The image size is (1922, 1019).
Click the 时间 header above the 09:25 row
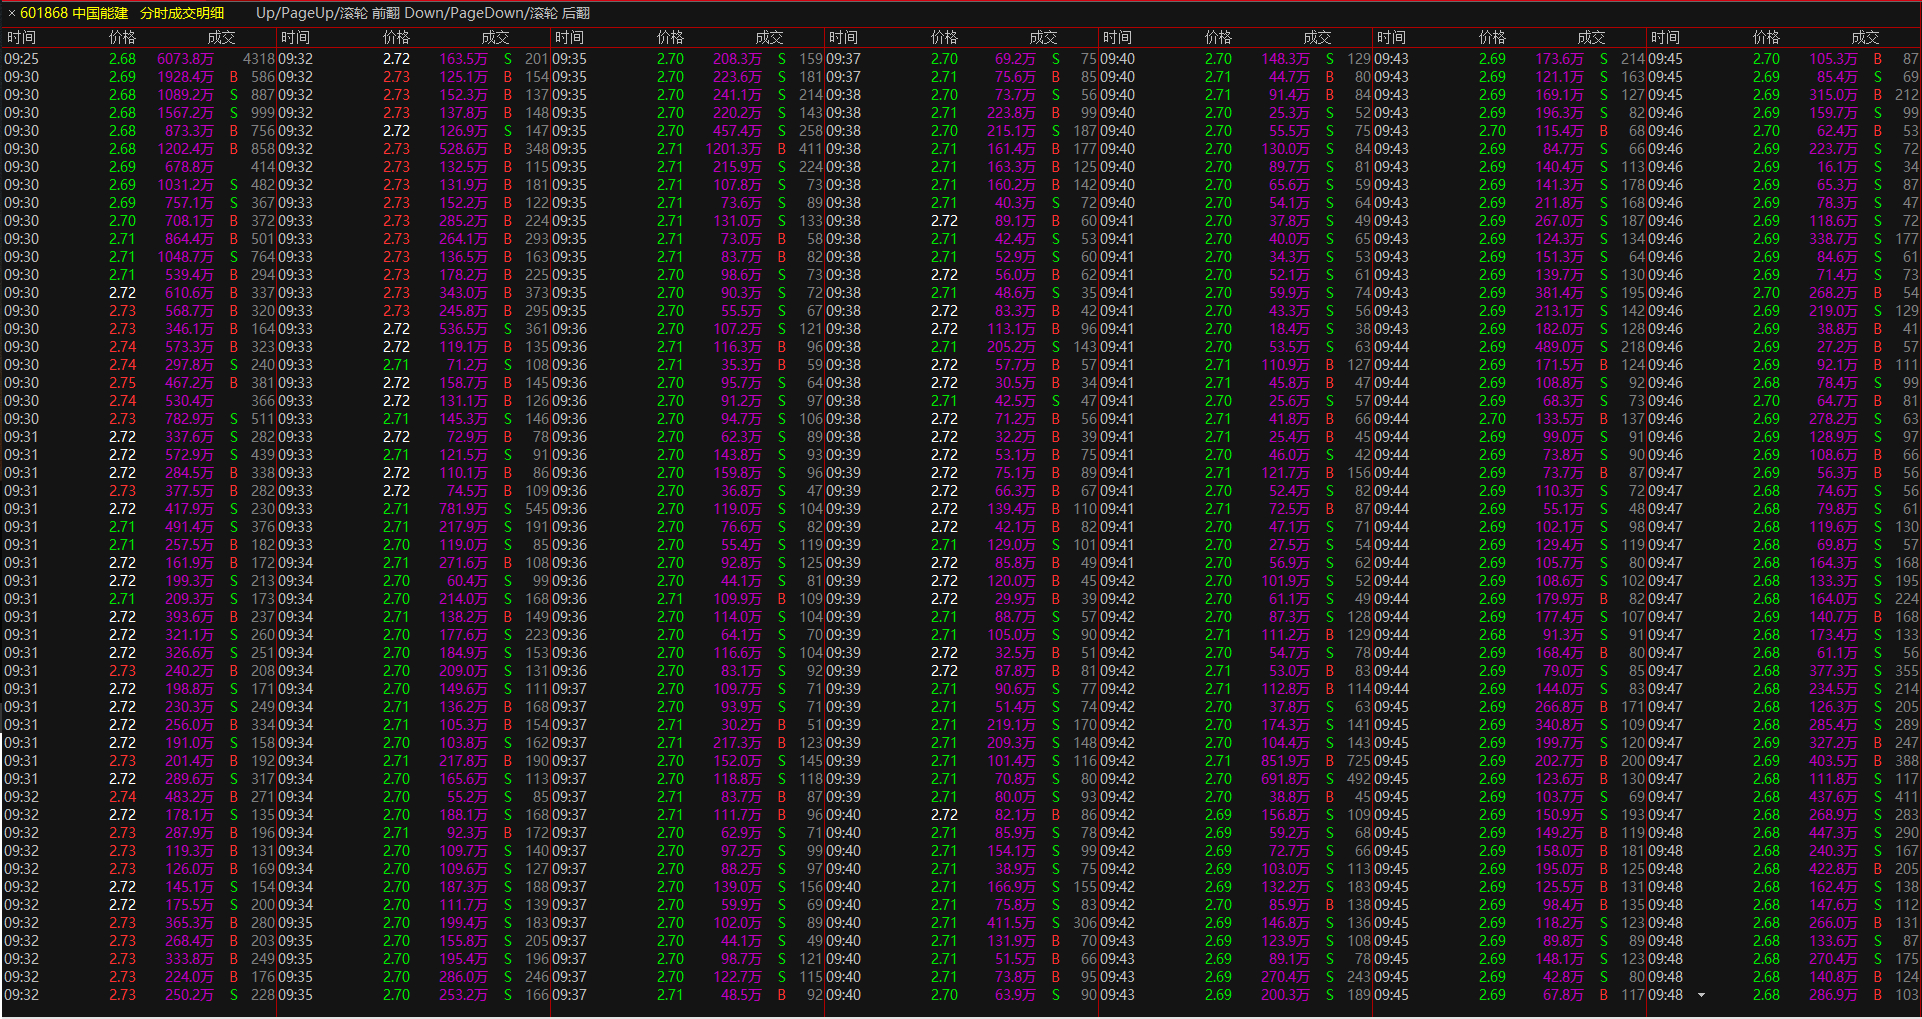[x=21, y=37]
